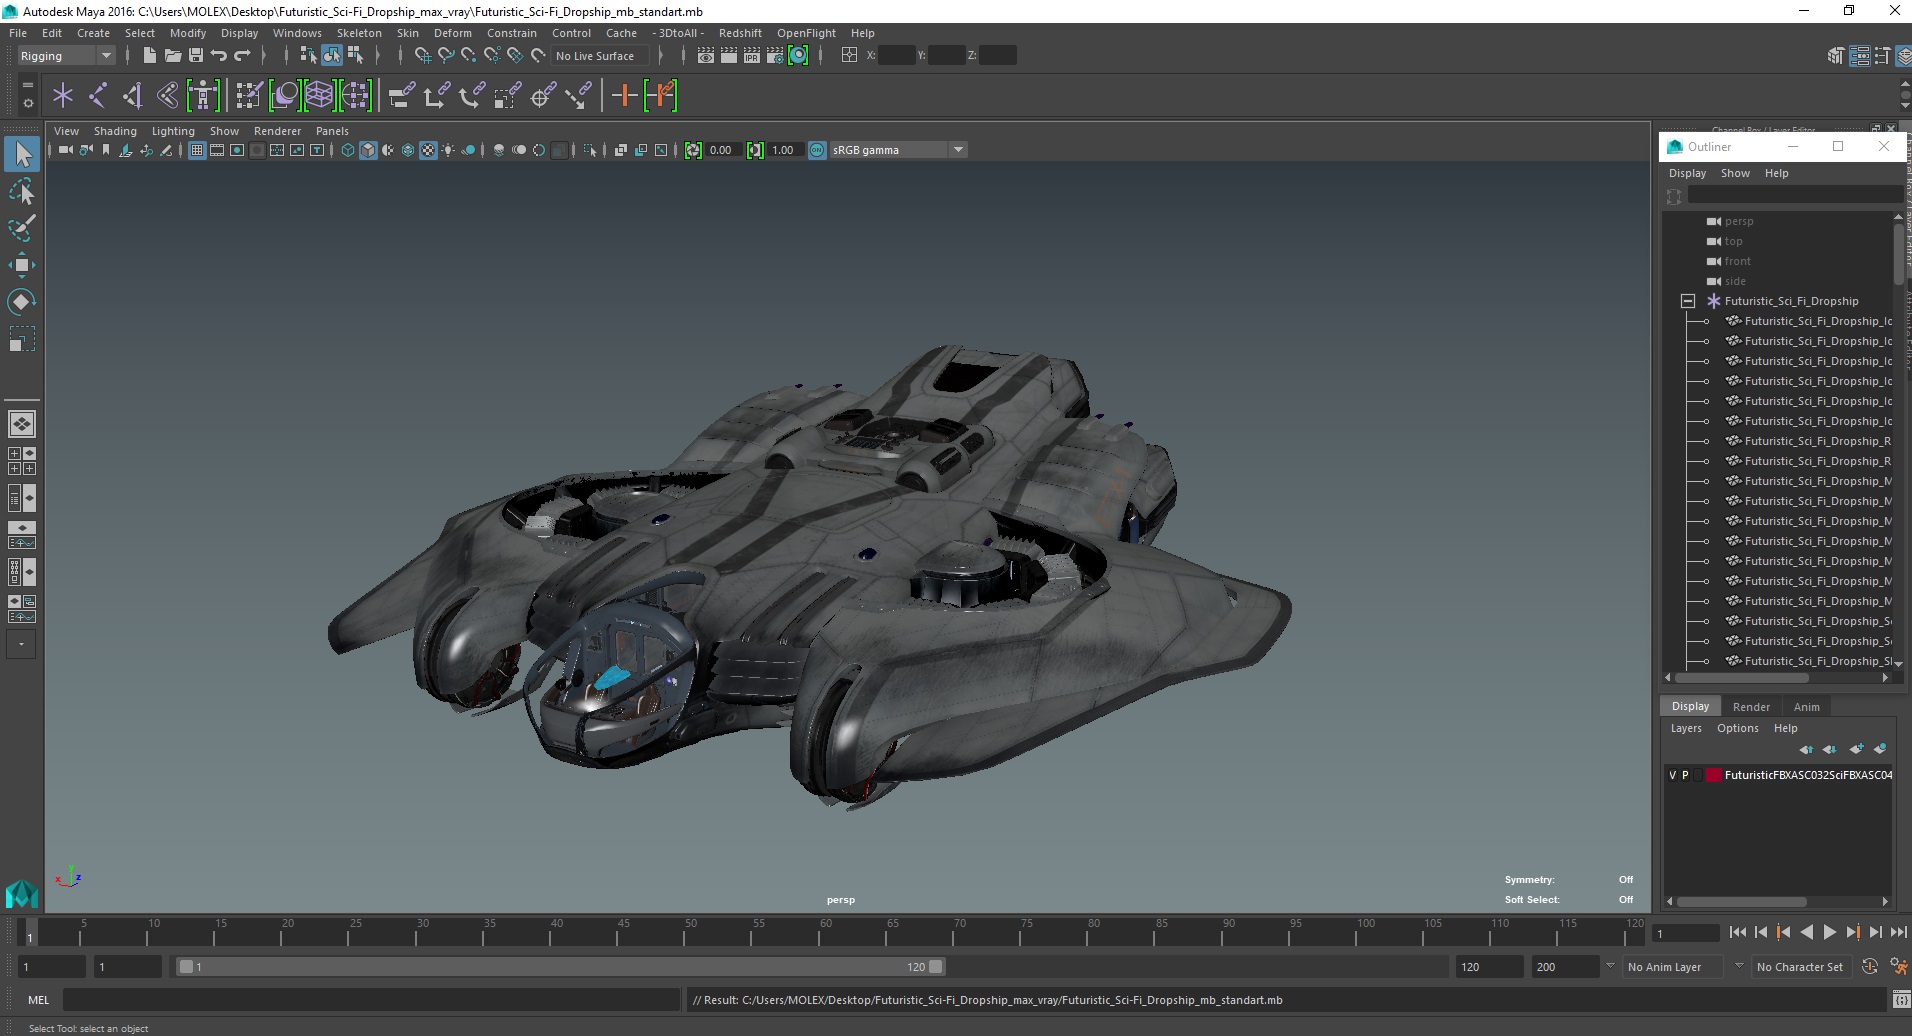
Task: Open the sRGB gamma dropdown
Action: [x=958, y=150]
